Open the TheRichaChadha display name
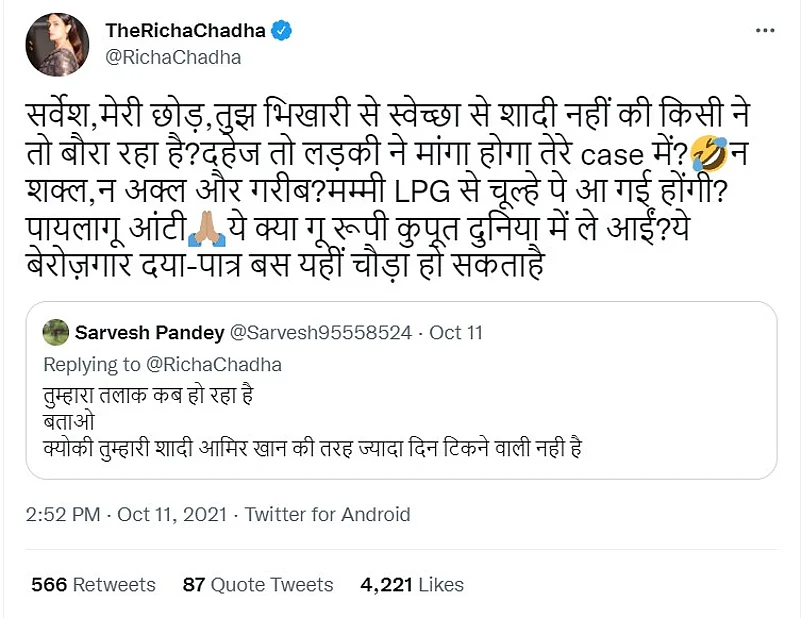The width and height of the screenshot is (801, 618). (x=185, y=30)
